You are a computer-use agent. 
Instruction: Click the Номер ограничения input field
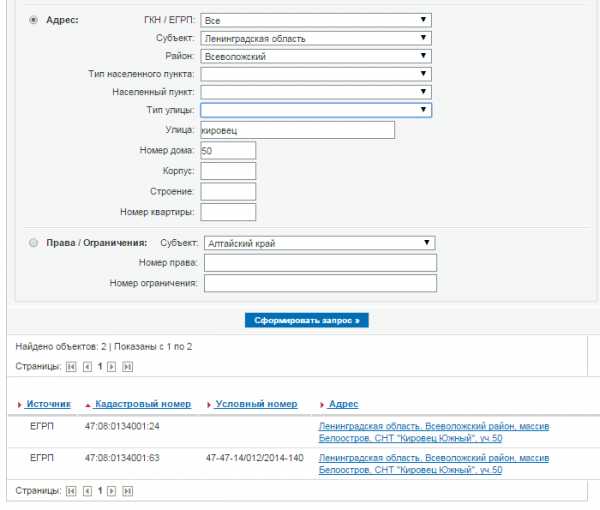click(x=320, y=284)
